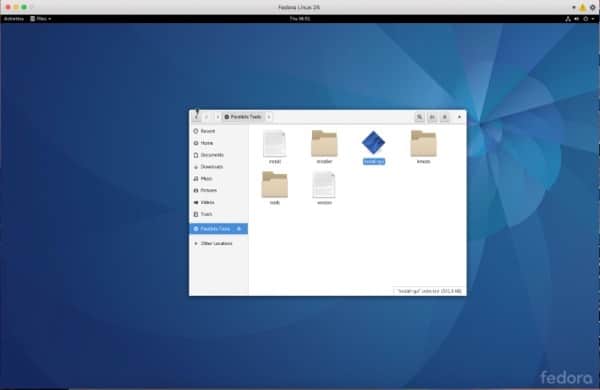Open Videos in the sidebar

pyautogui.click(x=218, y=202)
